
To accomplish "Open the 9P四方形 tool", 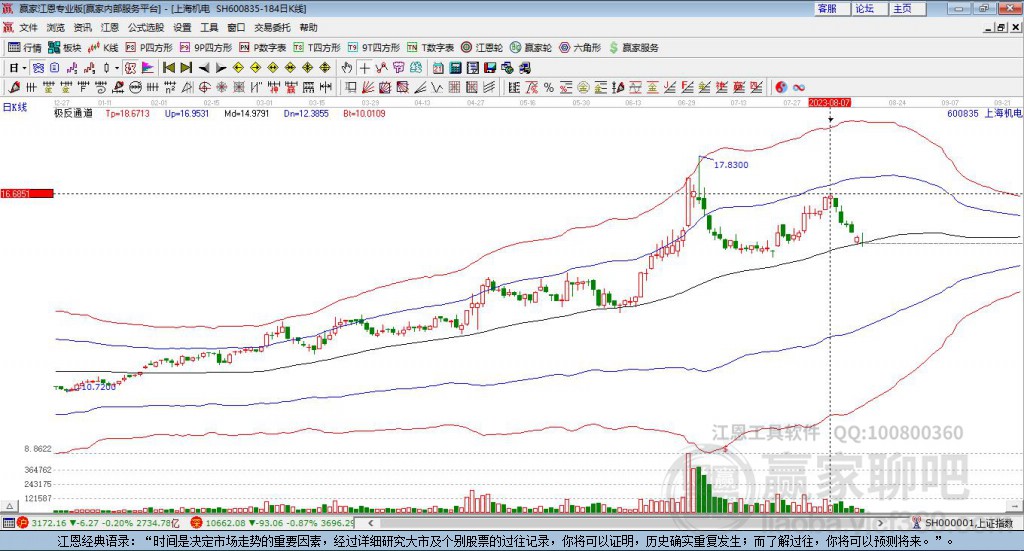I will point(206,48).
